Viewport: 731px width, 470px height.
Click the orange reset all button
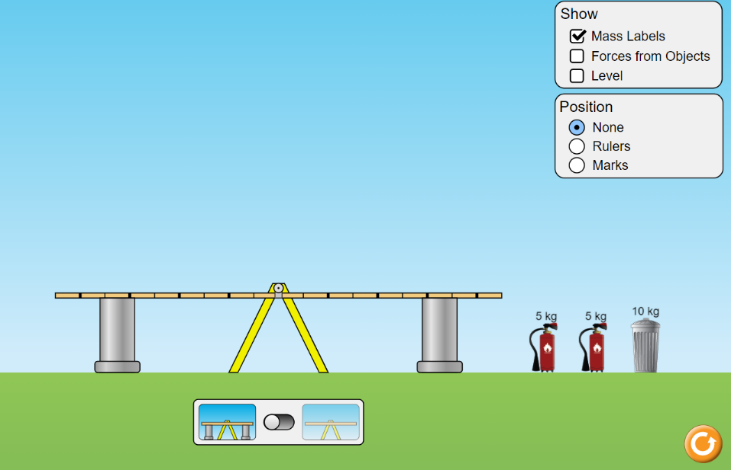point(703,443)
